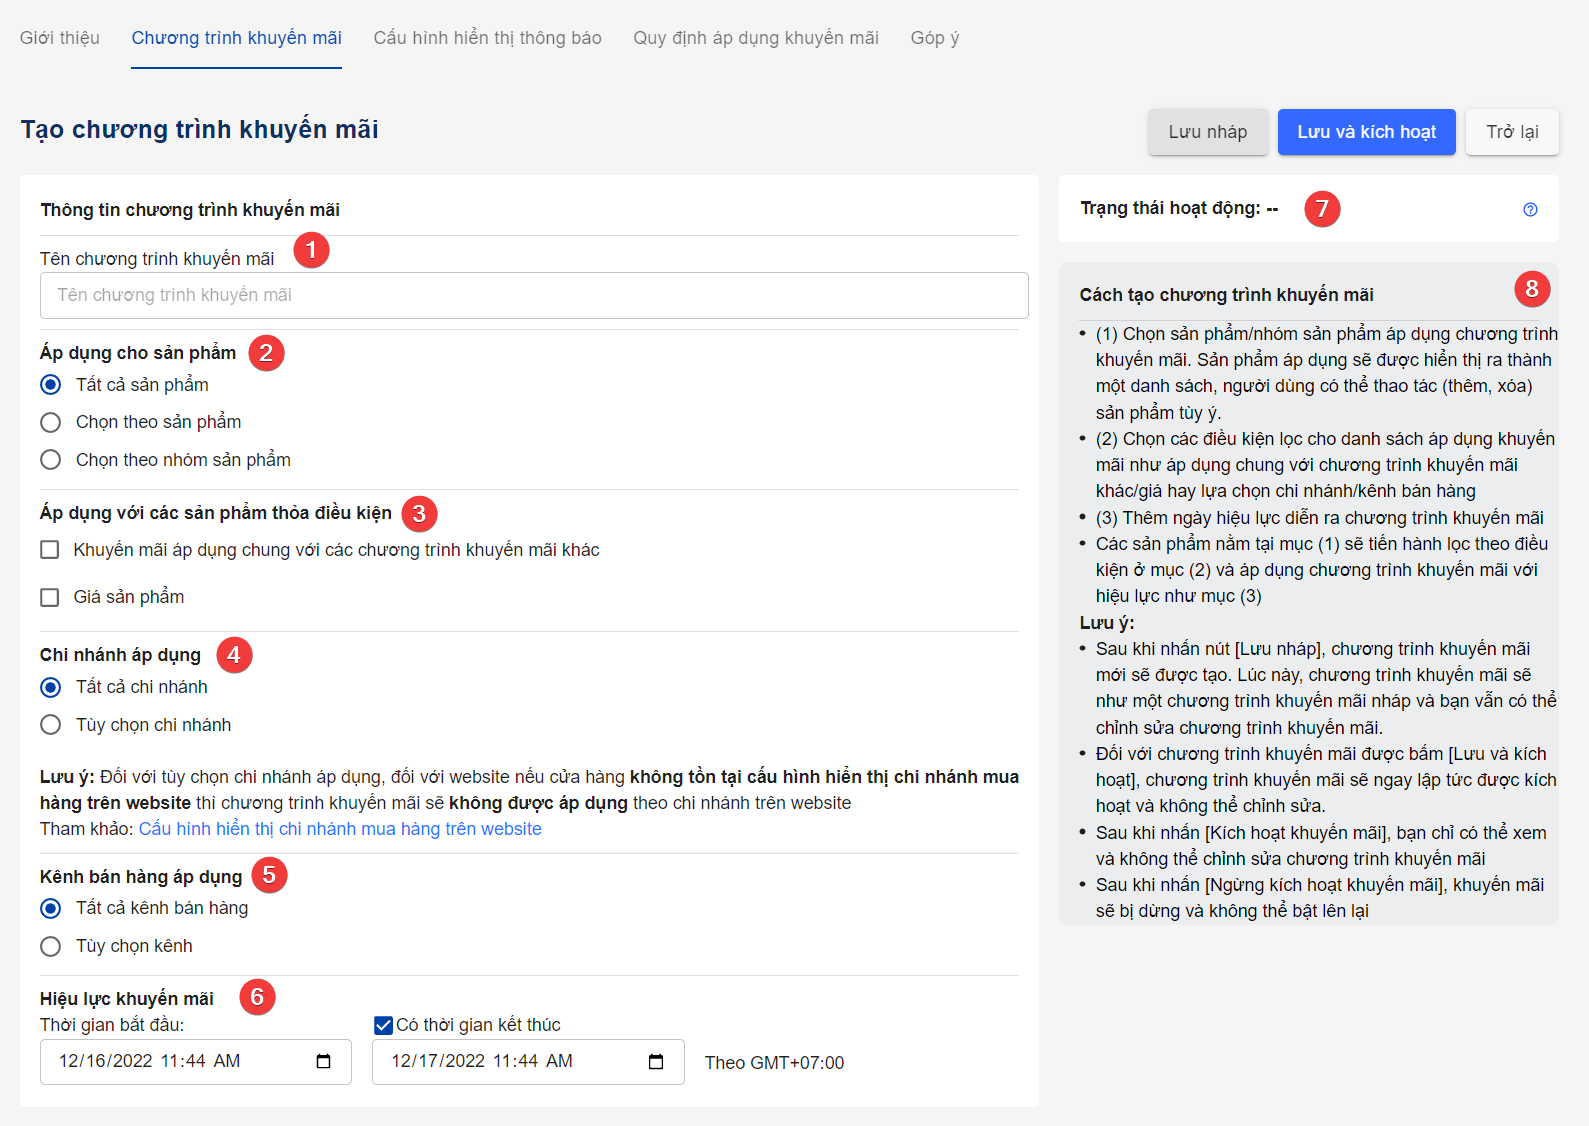Screen dimensions: 1589x1126
Task: Switch to "Cấu hình hiển thị thông báo" tab
Action: (487, 38)
